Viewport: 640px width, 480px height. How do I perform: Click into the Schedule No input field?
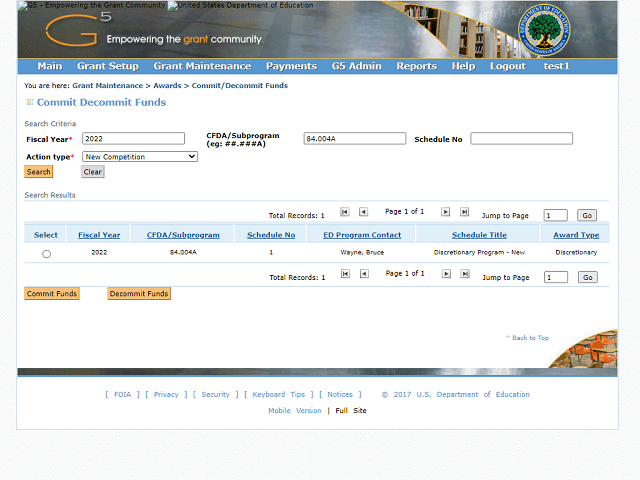(x=521, y=139)
